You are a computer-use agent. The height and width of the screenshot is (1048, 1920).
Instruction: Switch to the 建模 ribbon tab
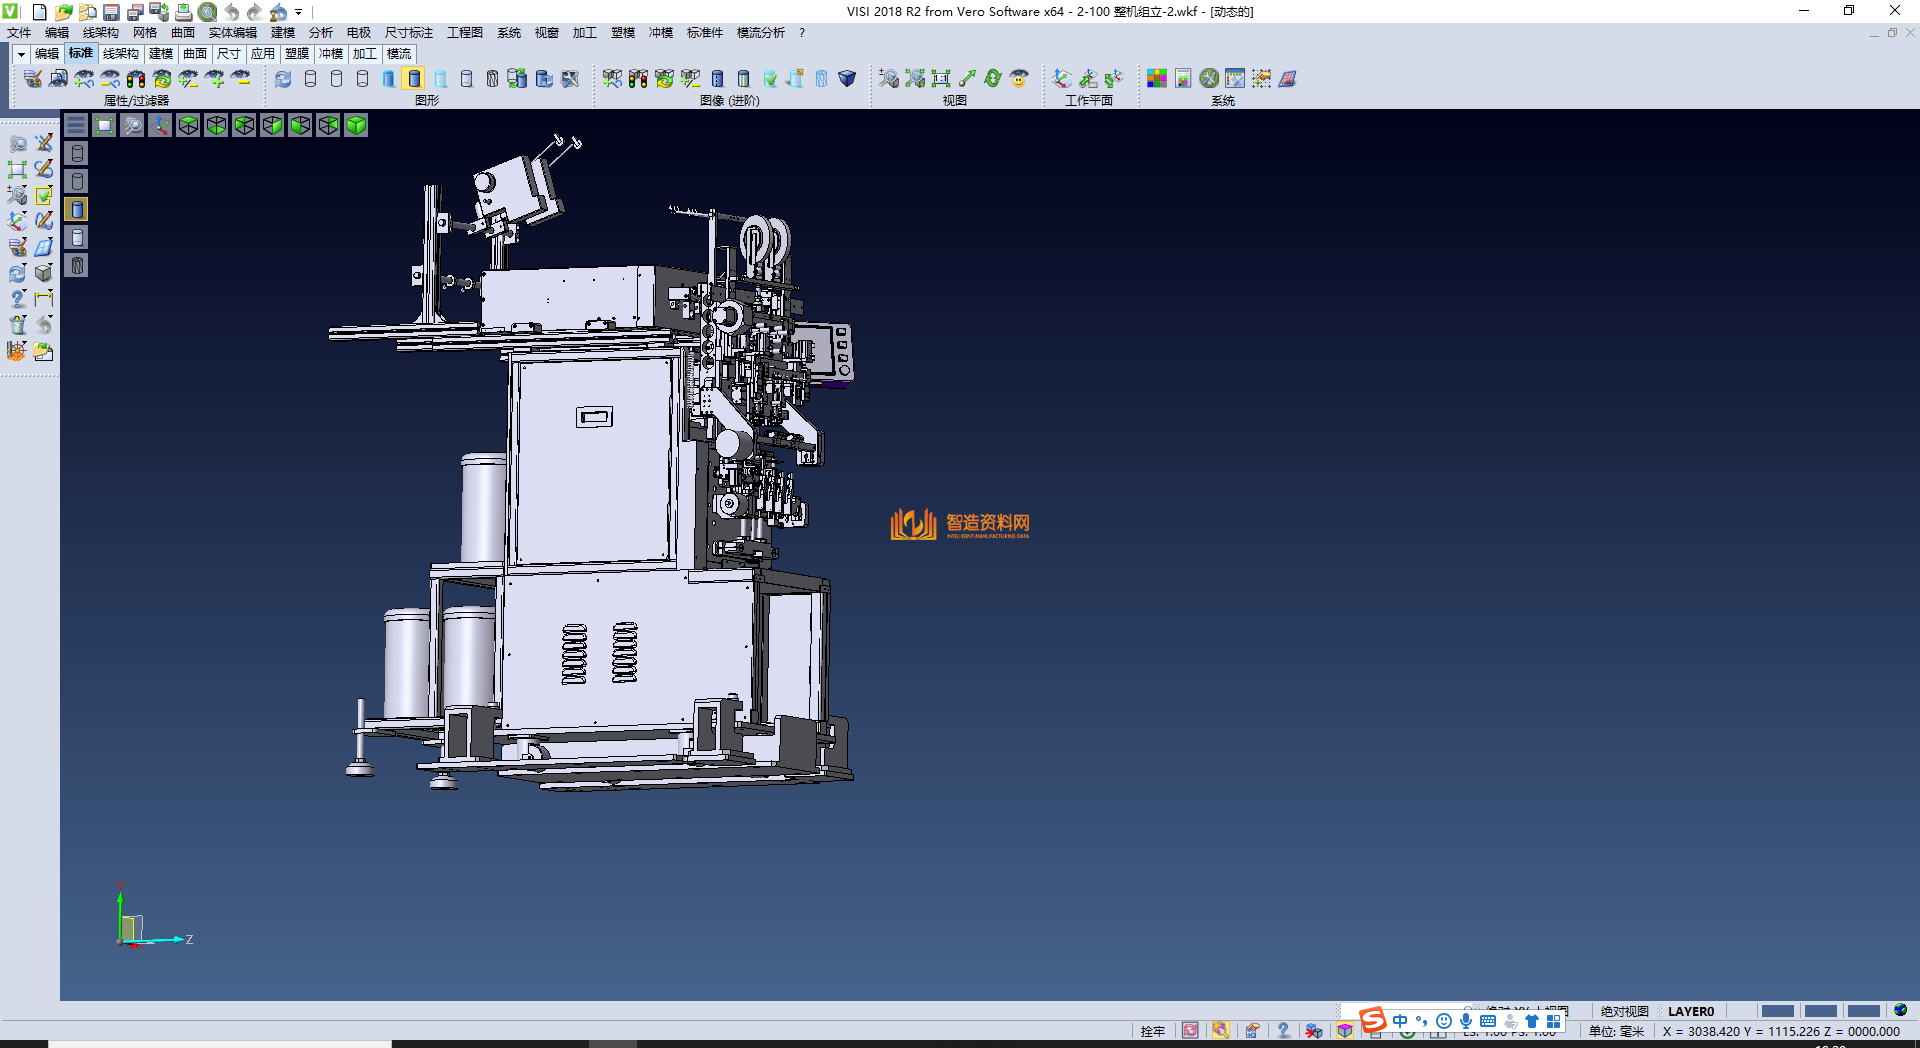click(160, 54)
